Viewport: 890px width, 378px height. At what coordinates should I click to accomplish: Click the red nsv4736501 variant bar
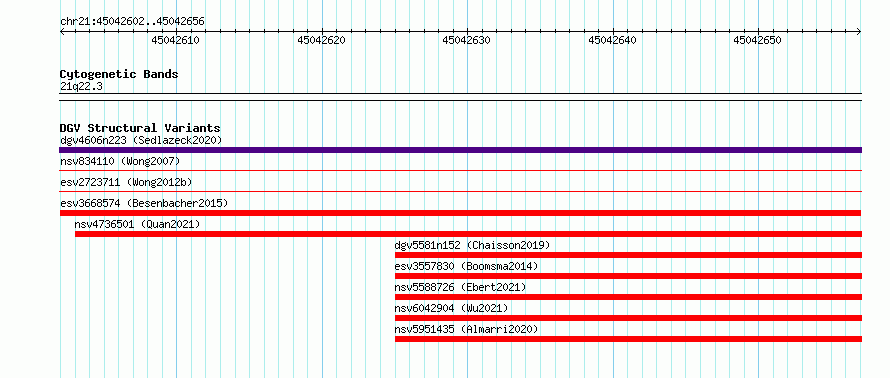468,234
